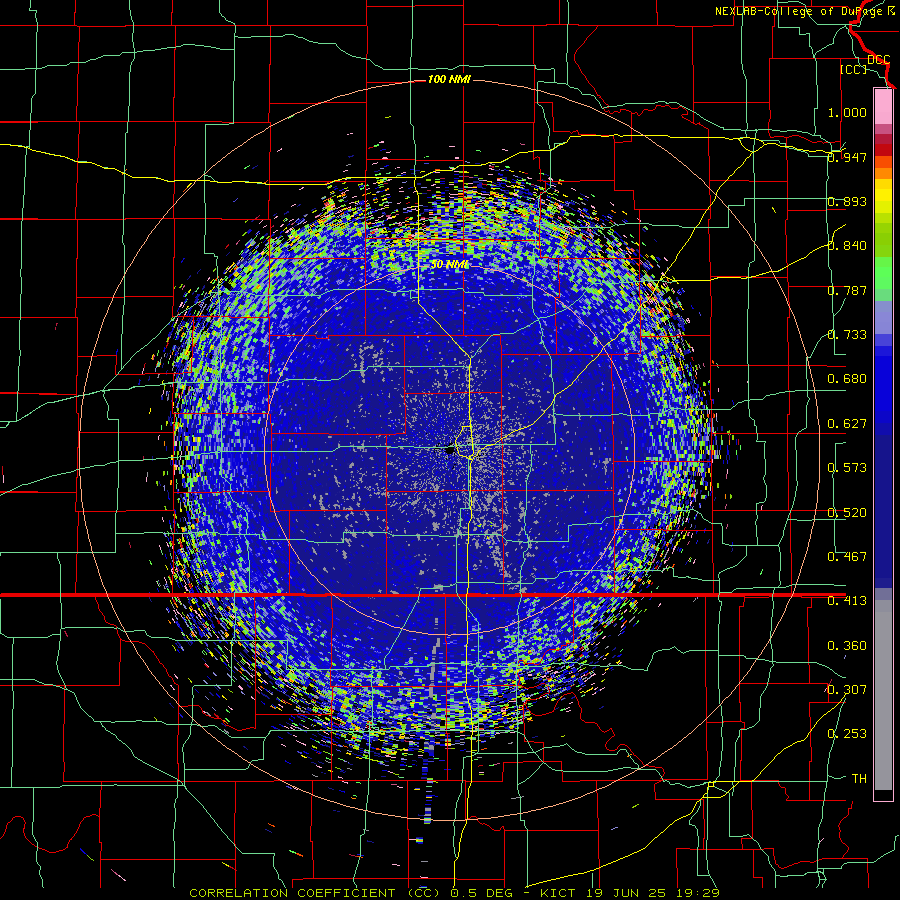Viewport: 900px width, 900px height.
Task: Click the 19 JUN 25 date text
Action: (626, 893)
